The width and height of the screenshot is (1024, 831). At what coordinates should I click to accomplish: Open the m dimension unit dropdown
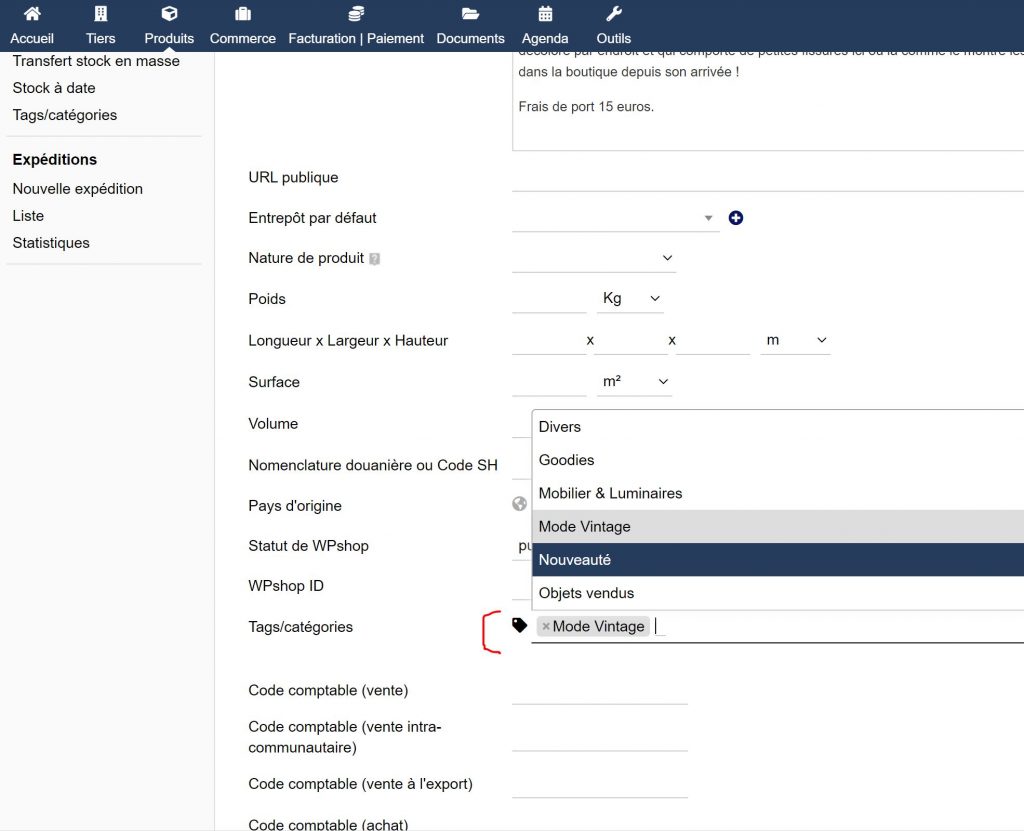point(822,340)
